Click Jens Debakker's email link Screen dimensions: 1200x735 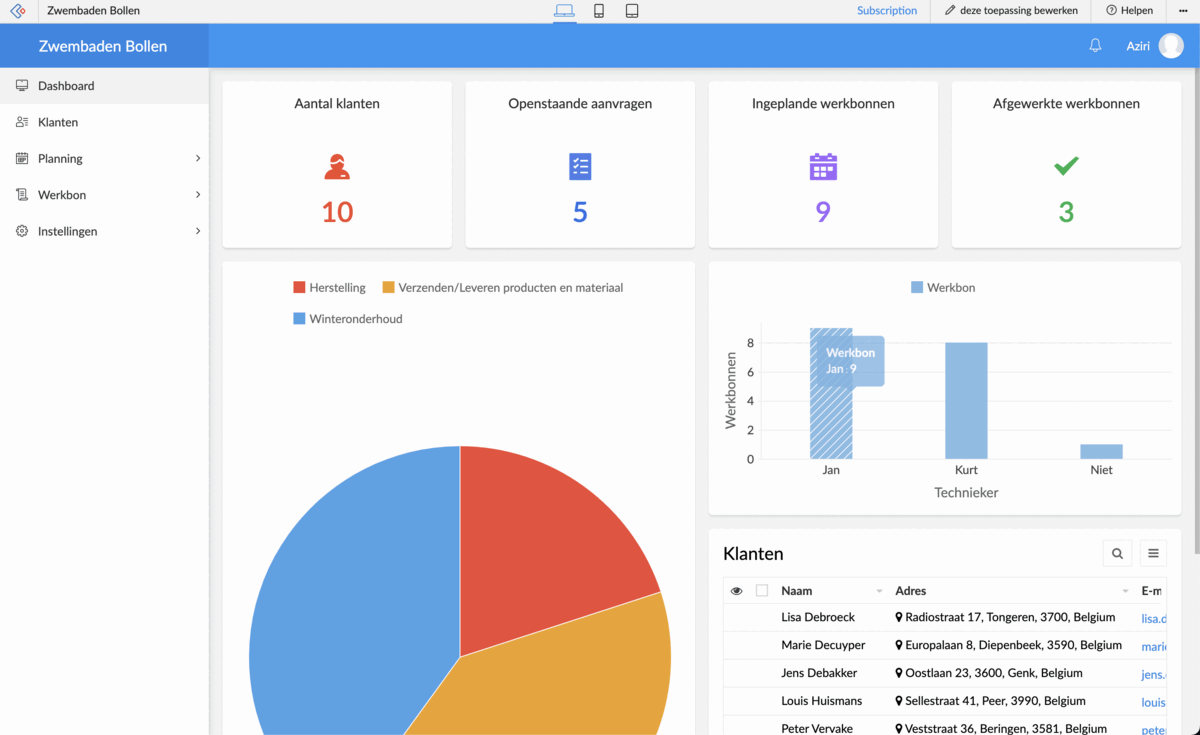tap(1154, 675)
